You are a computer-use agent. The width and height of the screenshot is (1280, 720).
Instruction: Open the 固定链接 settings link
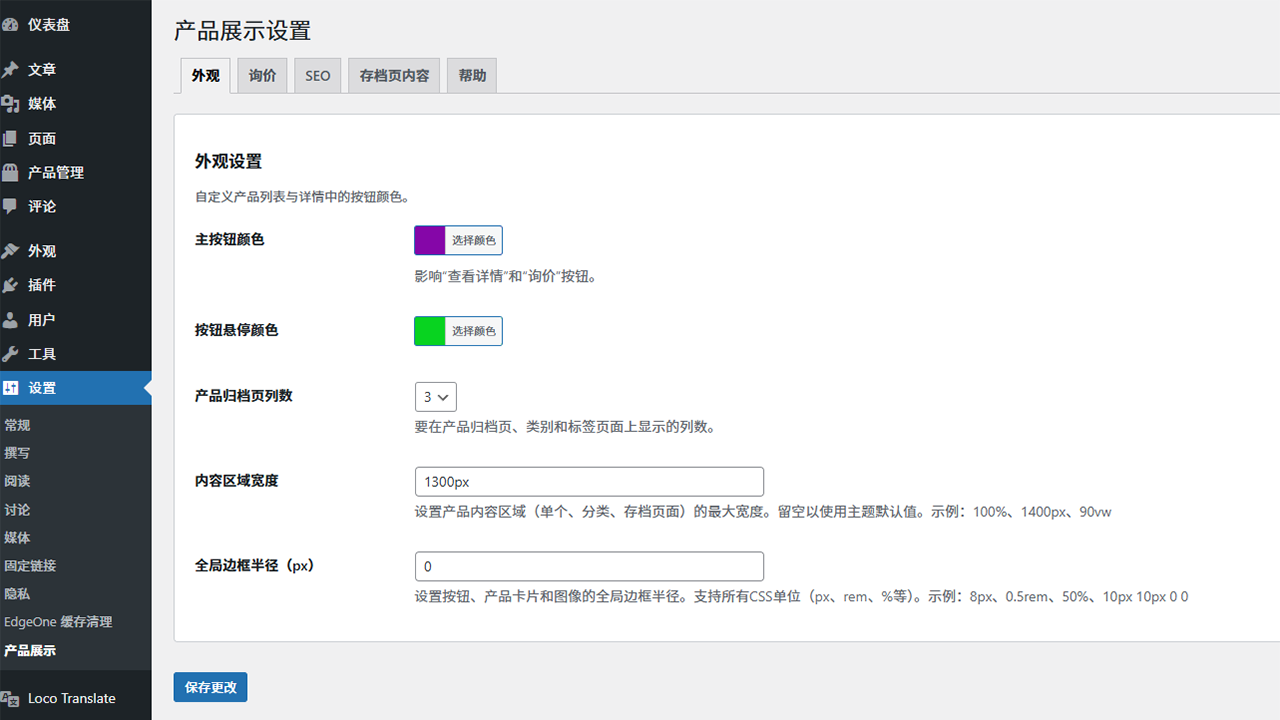click(30, 566)
